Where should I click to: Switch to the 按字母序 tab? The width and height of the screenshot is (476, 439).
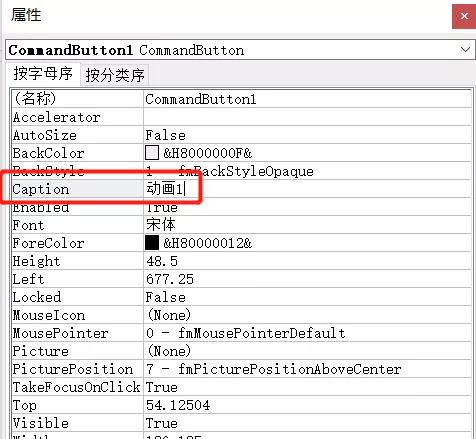click(x=43, y=74)
